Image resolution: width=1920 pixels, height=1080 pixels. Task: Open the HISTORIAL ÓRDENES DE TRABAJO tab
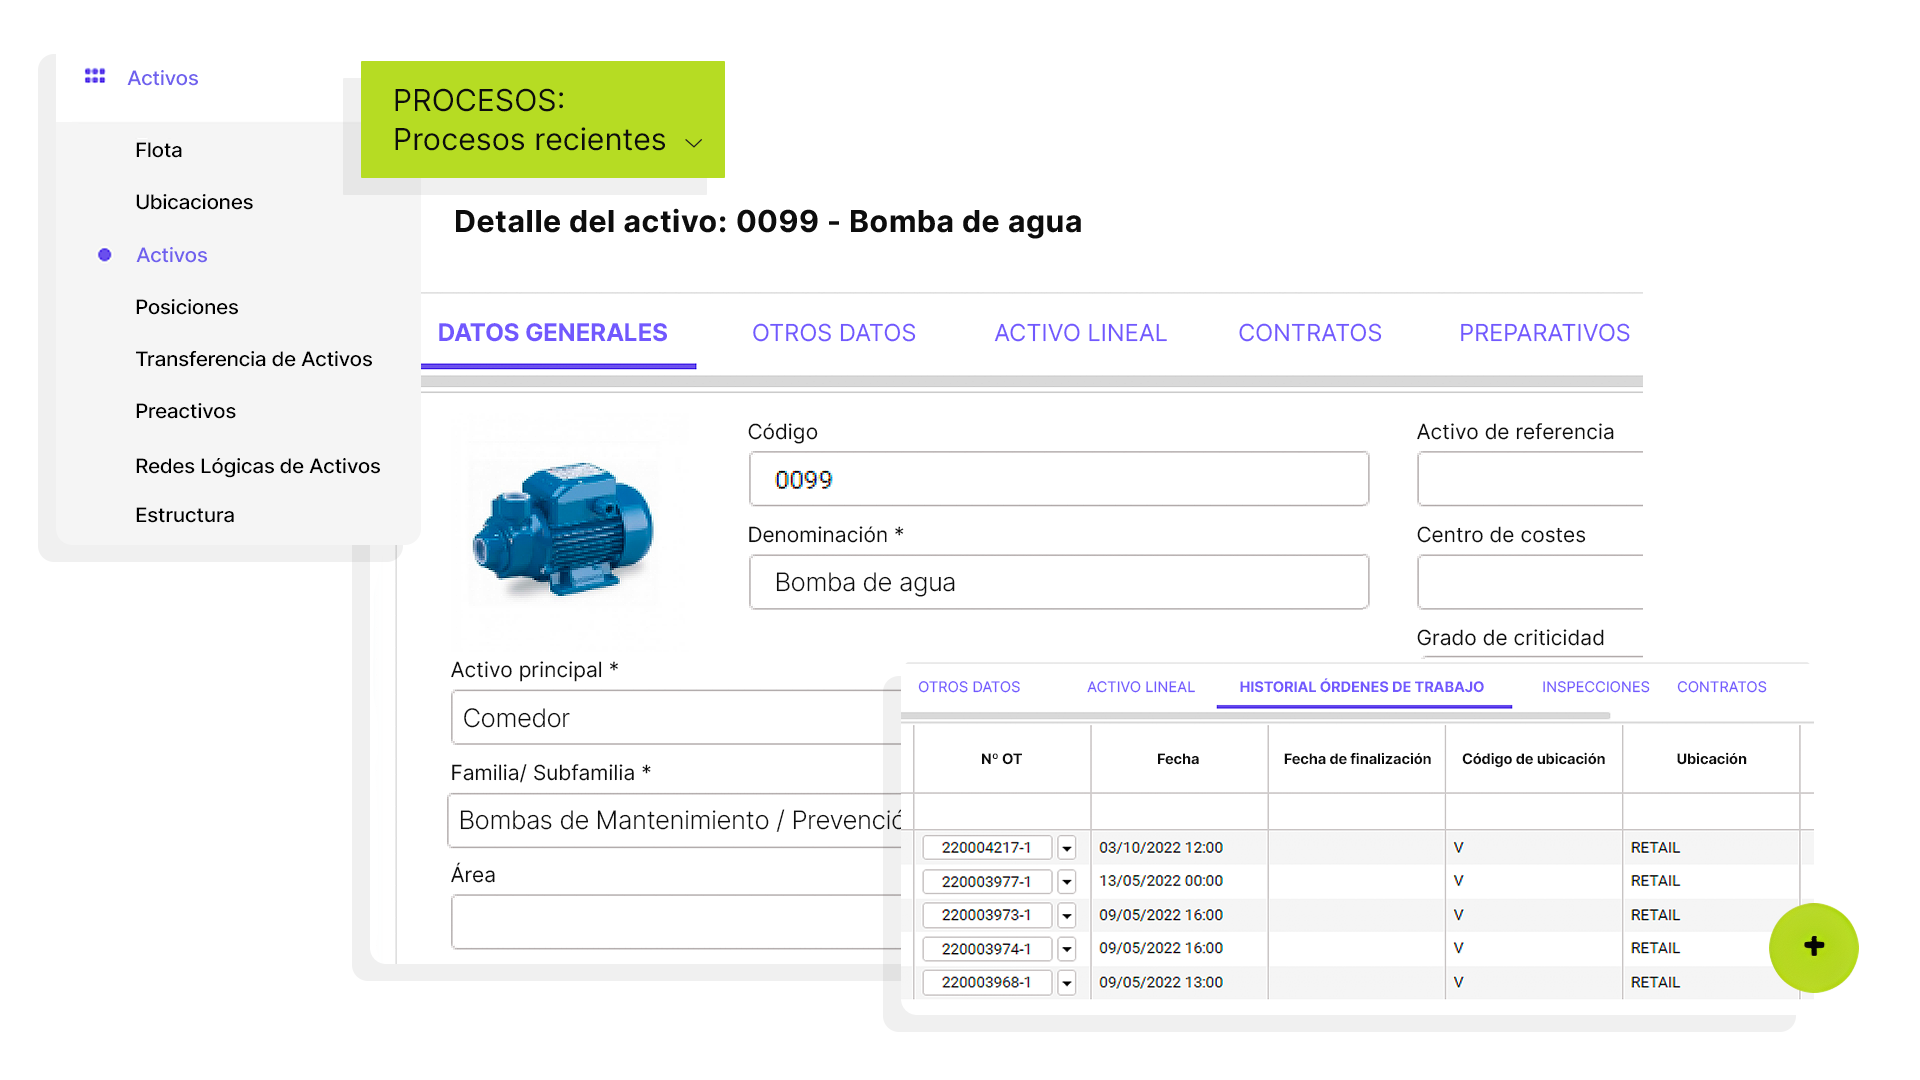coord(1361,687)
